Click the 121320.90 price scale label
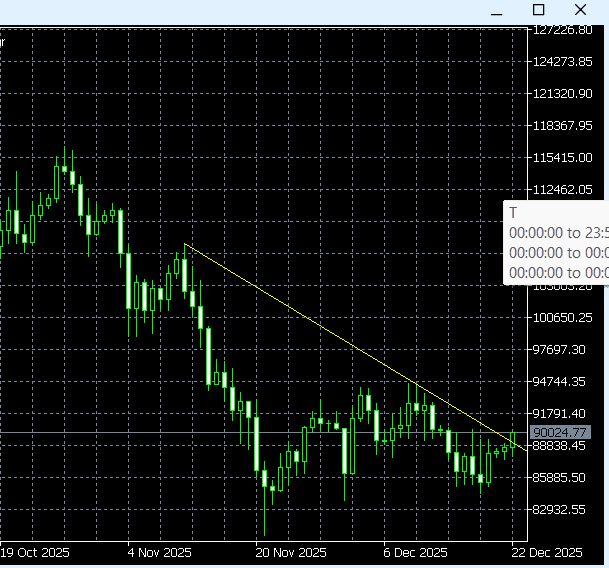609x568 pixels. [x=562, y=94]
